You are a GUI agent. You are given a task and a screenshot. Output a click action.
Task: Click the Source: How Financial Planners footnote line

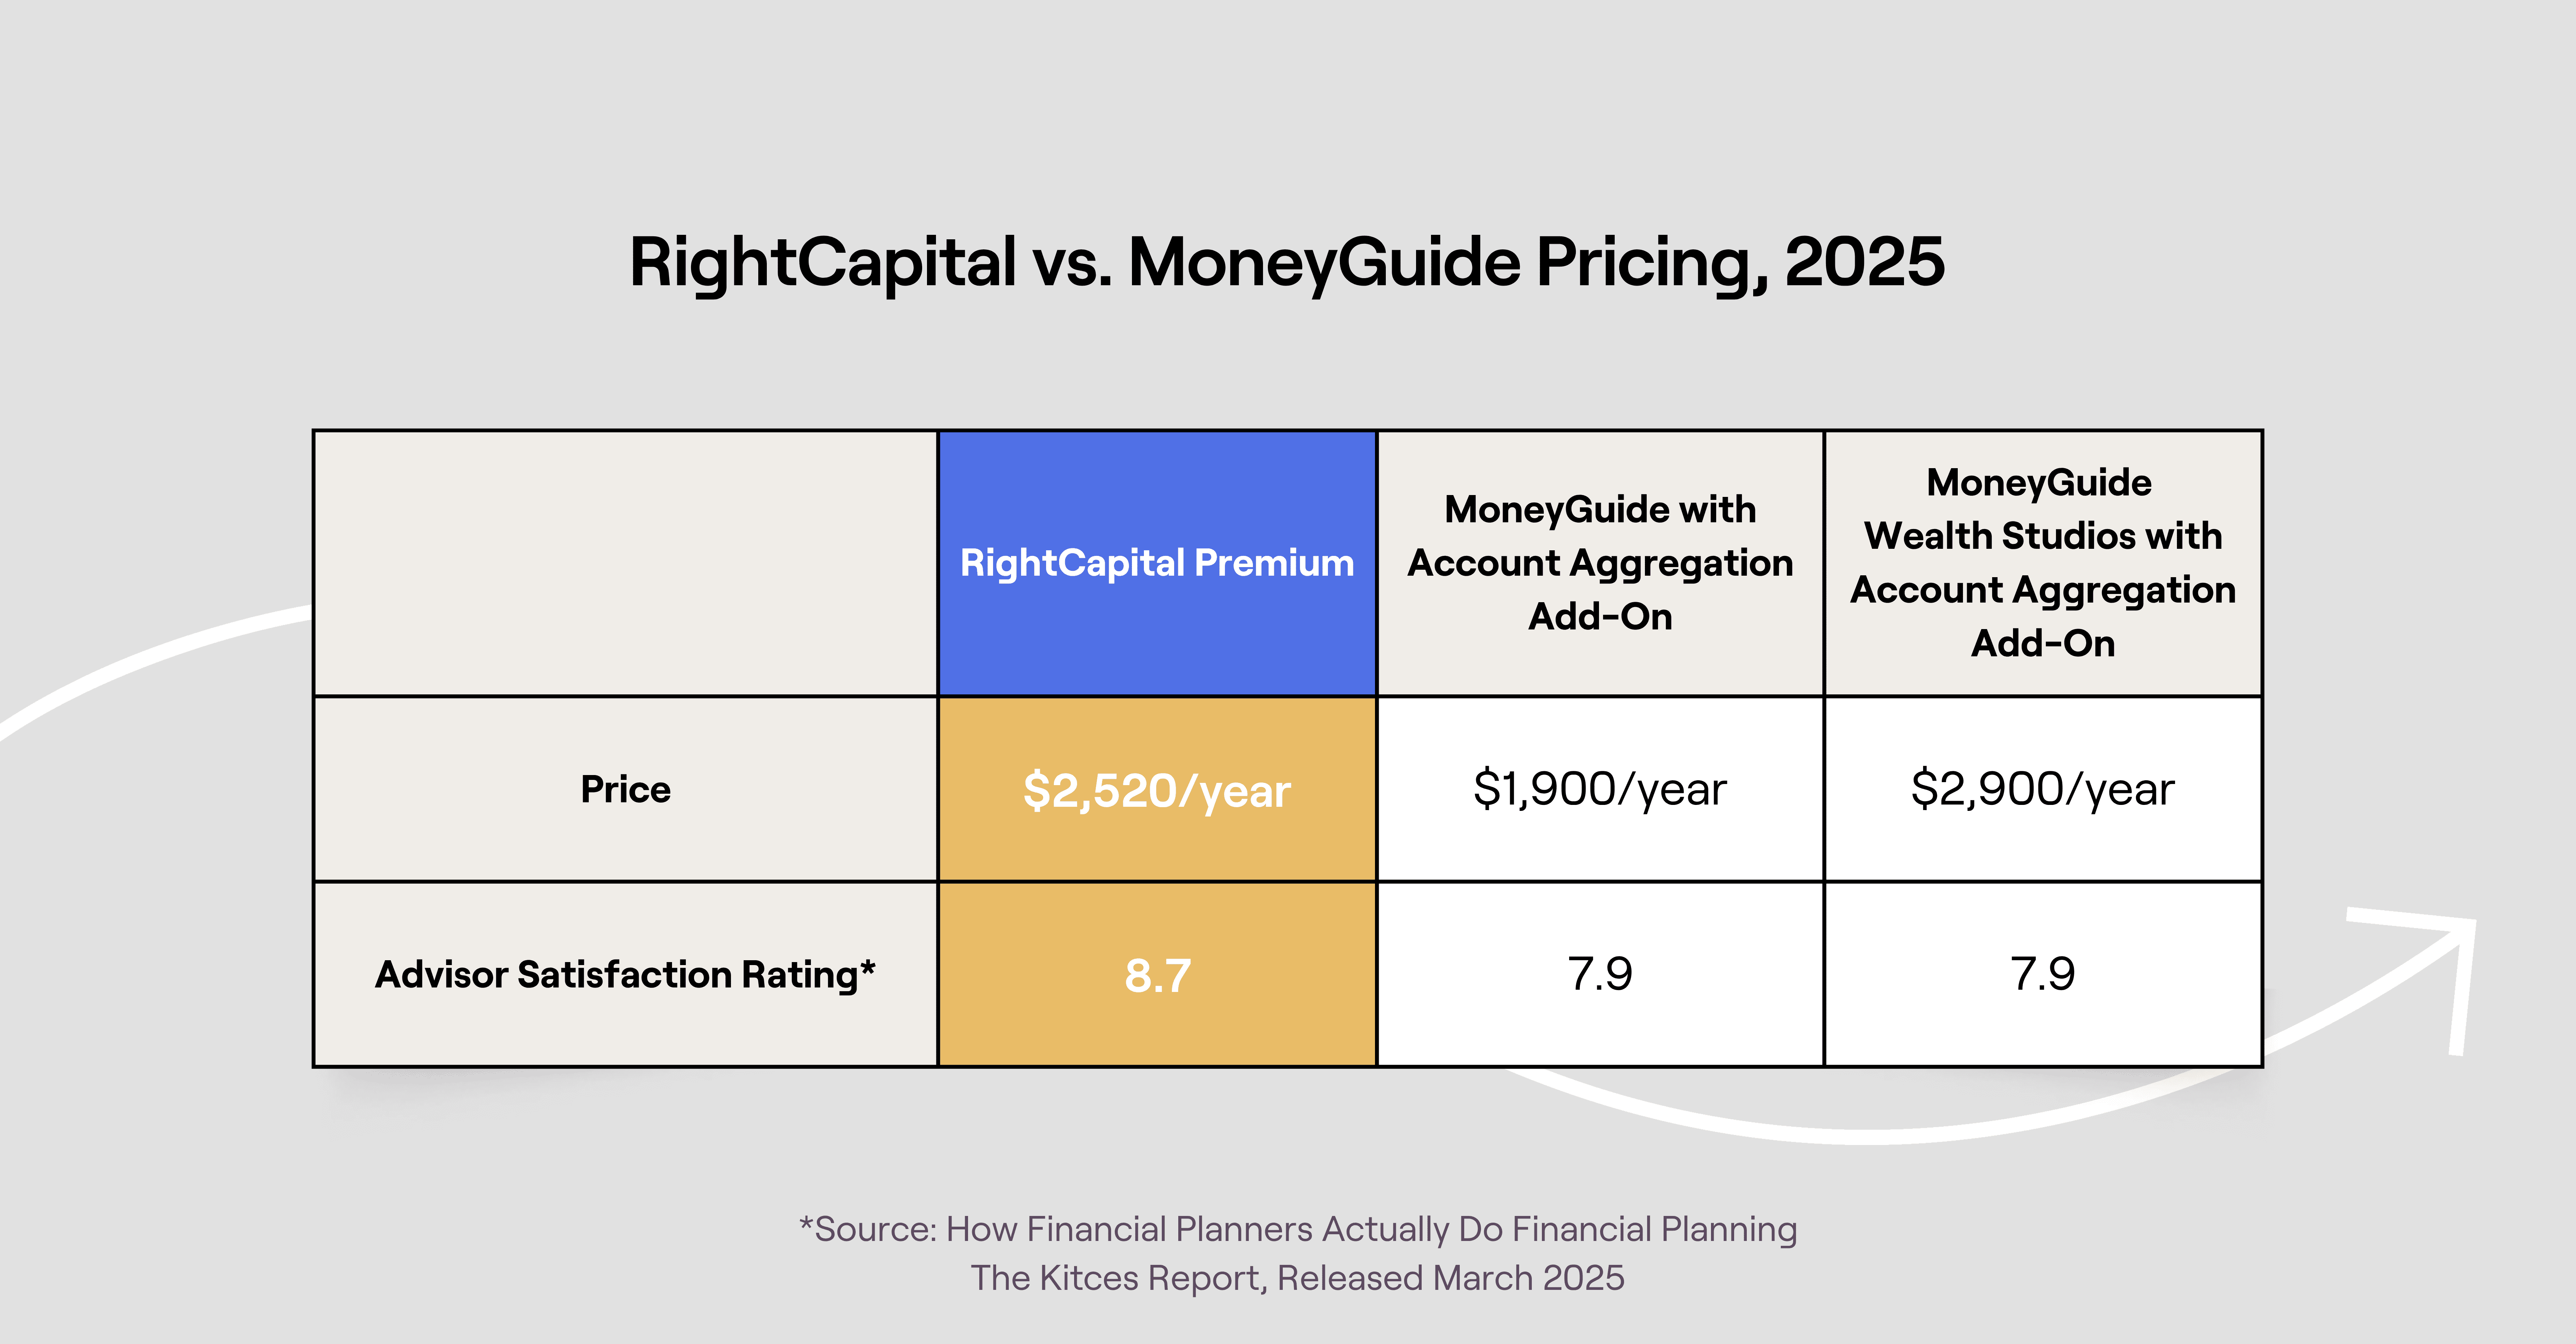point(1298,1229)
